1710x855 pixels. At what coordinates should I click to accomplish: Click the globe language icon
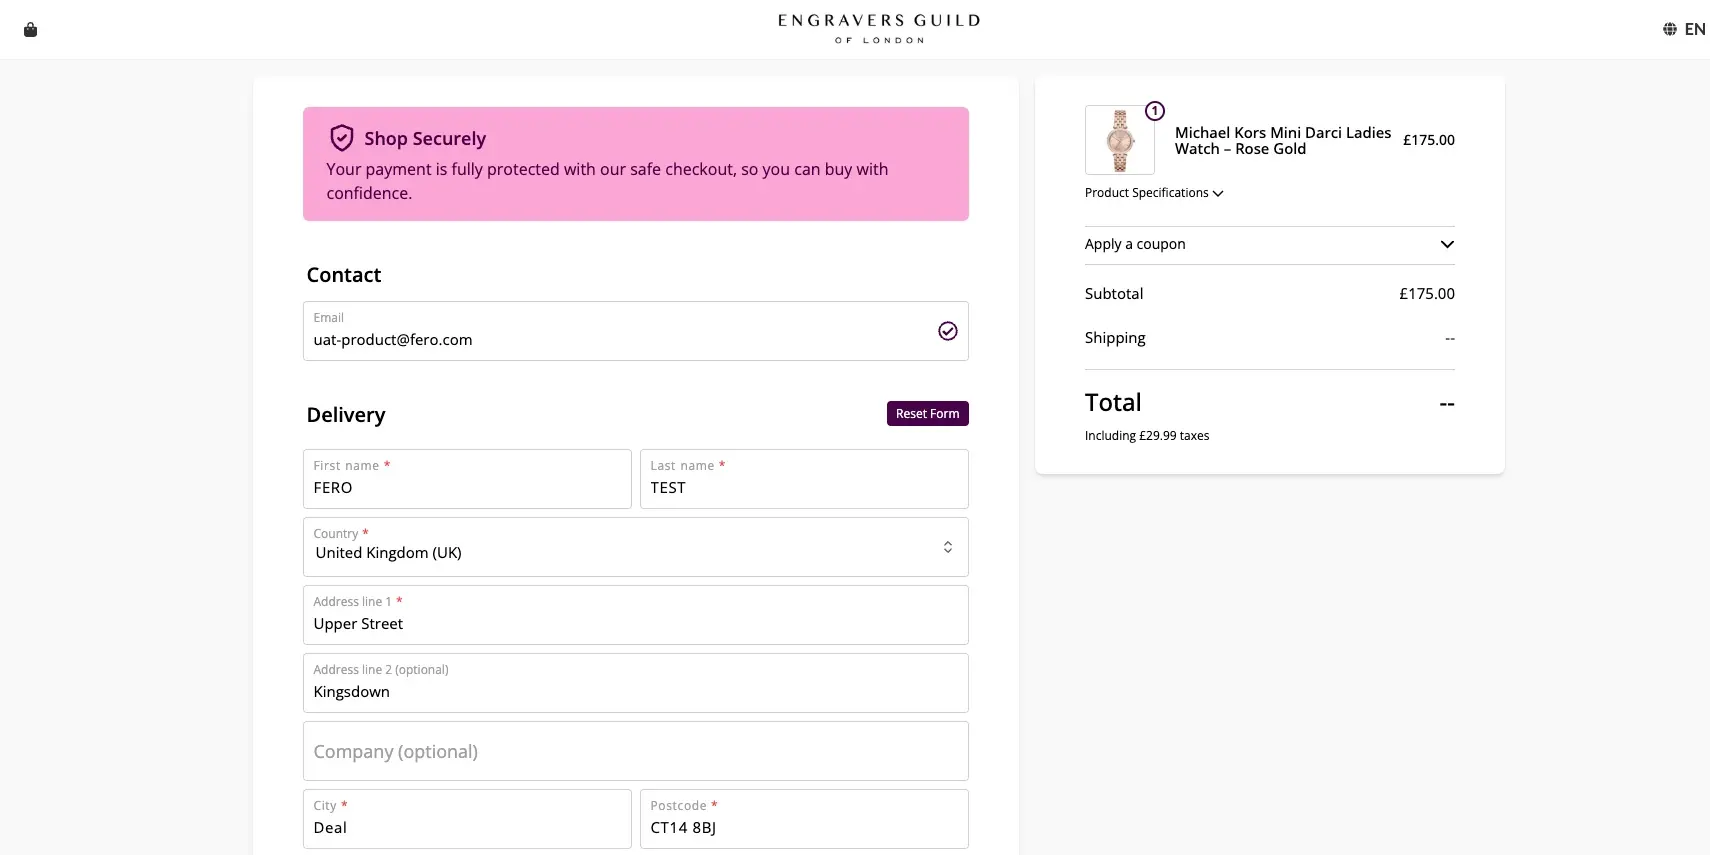pyautogui.click(x=1669, y=29)
